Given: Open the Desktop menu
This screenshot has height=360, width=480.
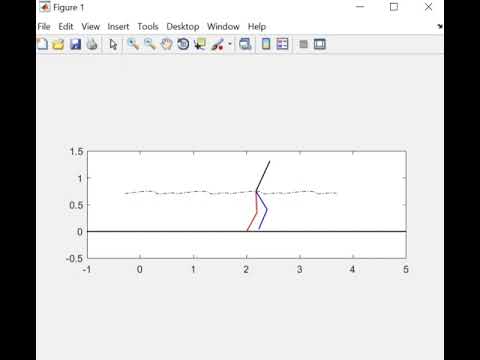Looking at the screenshot, I should pyautogui.click(x=183, y=27).
